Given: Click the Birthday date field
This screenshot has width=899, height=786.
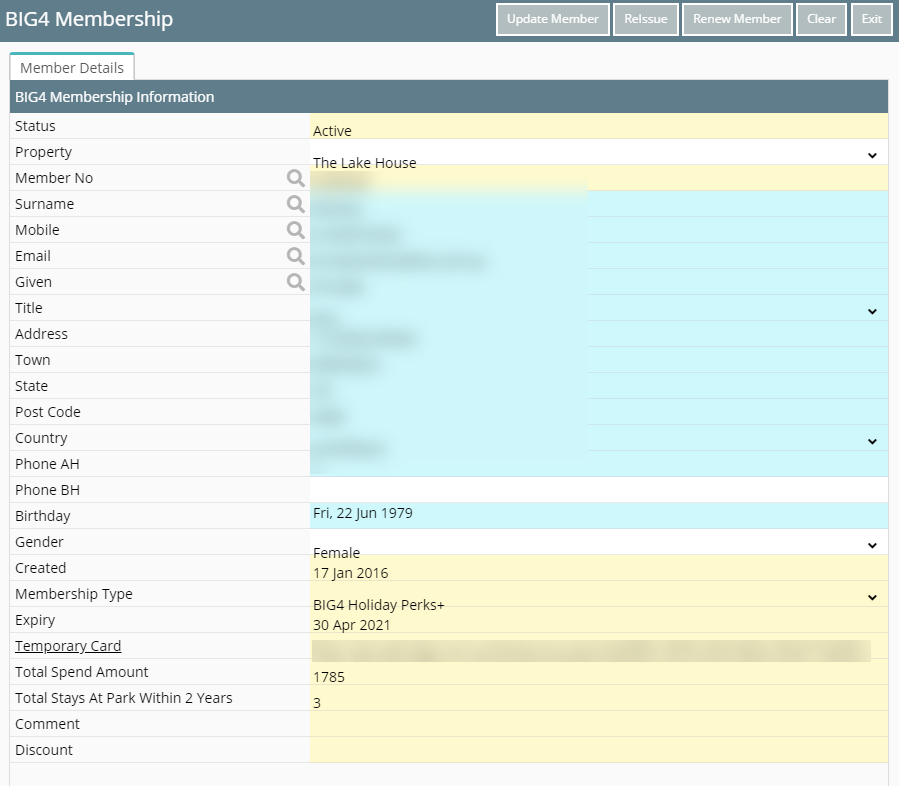Looking at the screenshot, I should (x=599, y=516).
